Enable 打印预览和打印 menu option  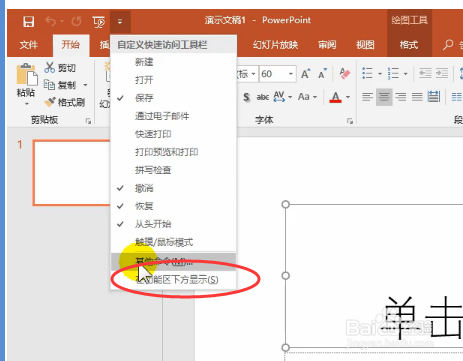(x=173, y=152)
